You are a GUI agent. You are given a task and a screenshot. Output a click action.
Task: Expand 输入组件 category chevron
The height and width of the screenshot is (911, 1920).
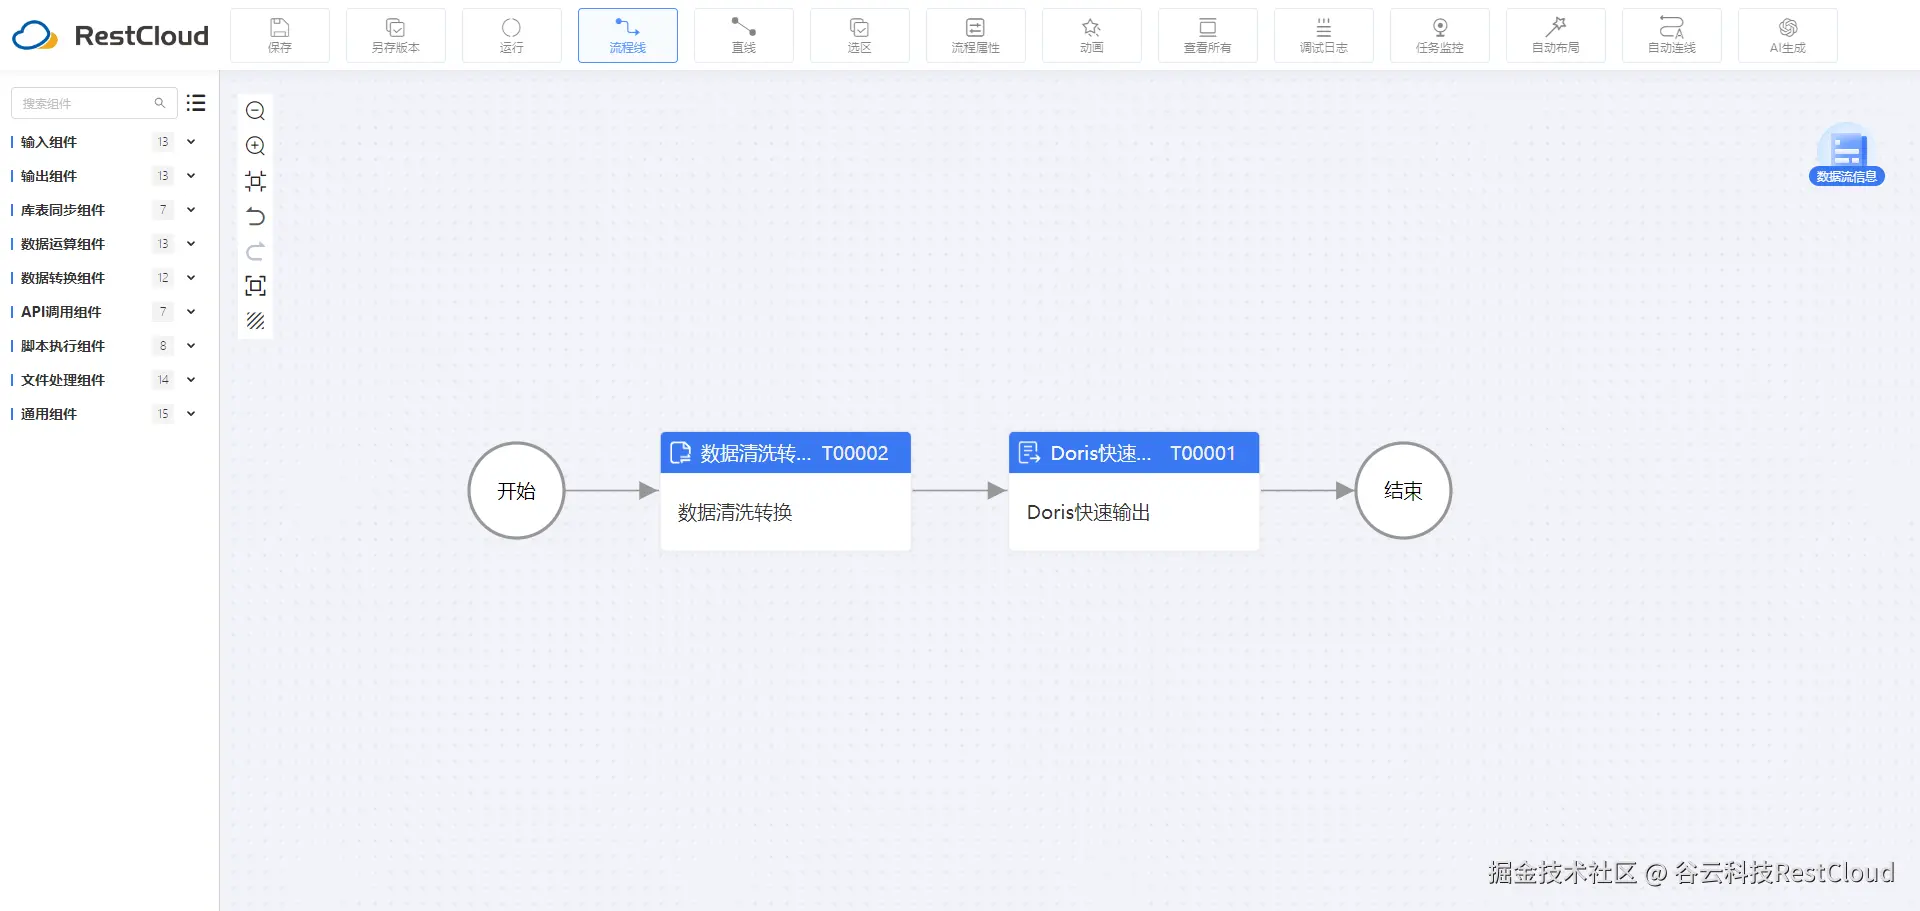pos(191,142)
